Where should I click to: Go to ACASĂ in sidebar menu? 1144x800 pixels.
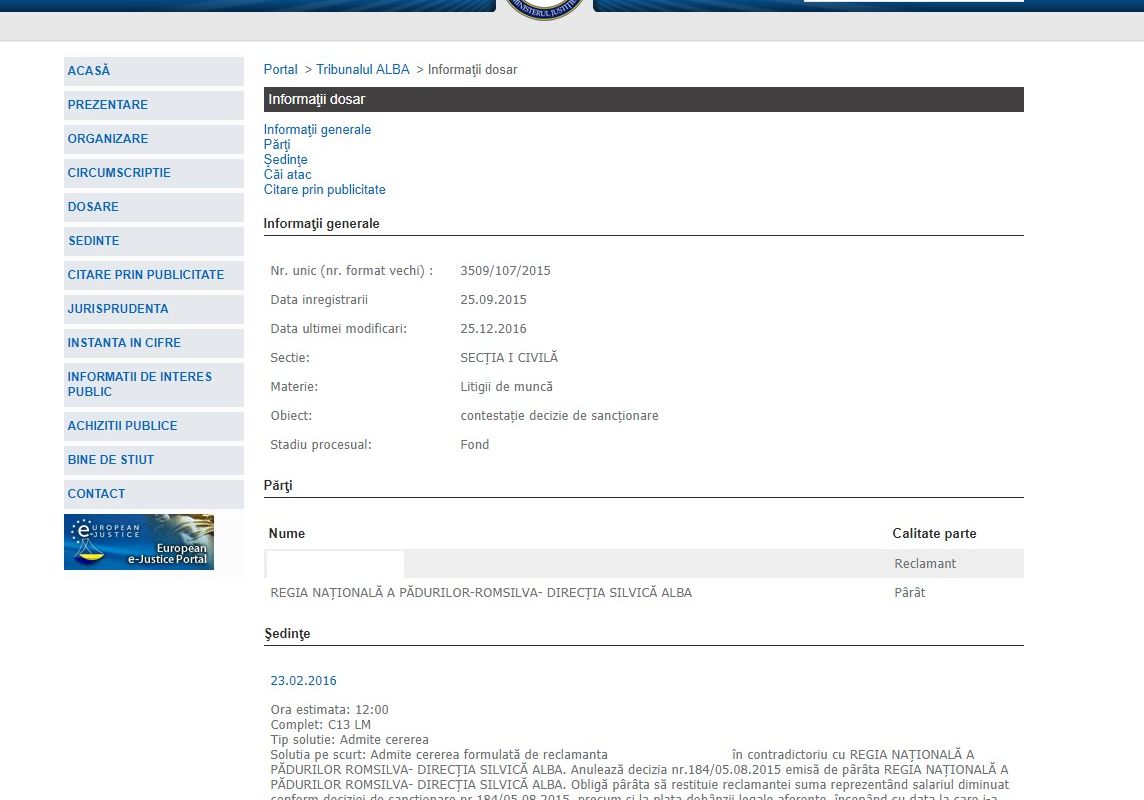click(89, 71)
